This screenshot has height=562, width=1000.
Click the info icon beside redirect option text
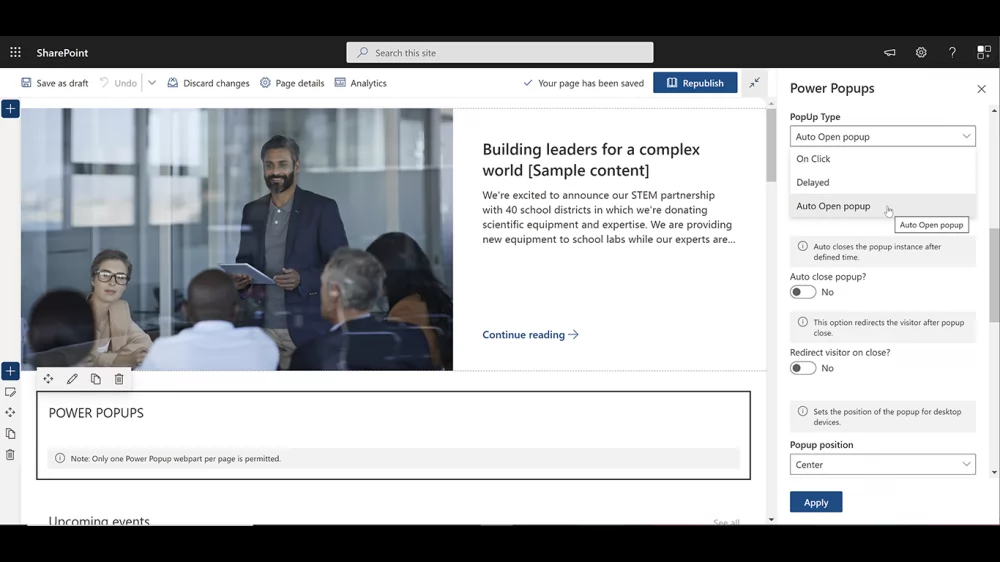click(803, 322)
